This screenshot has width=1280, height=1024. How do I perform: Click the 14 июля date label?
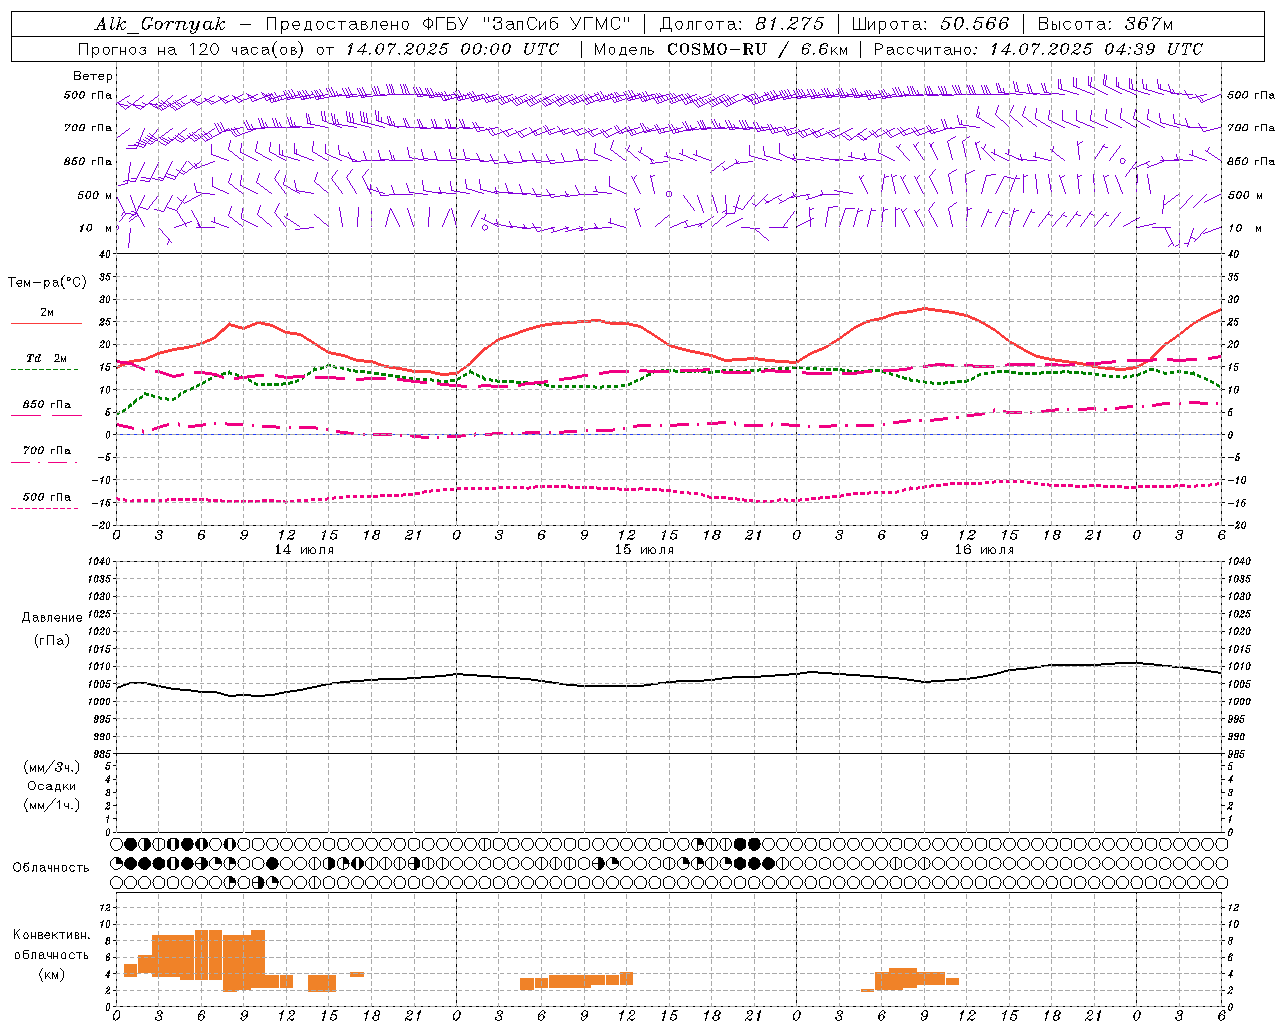pyautogui.click(x=304, y=550)
